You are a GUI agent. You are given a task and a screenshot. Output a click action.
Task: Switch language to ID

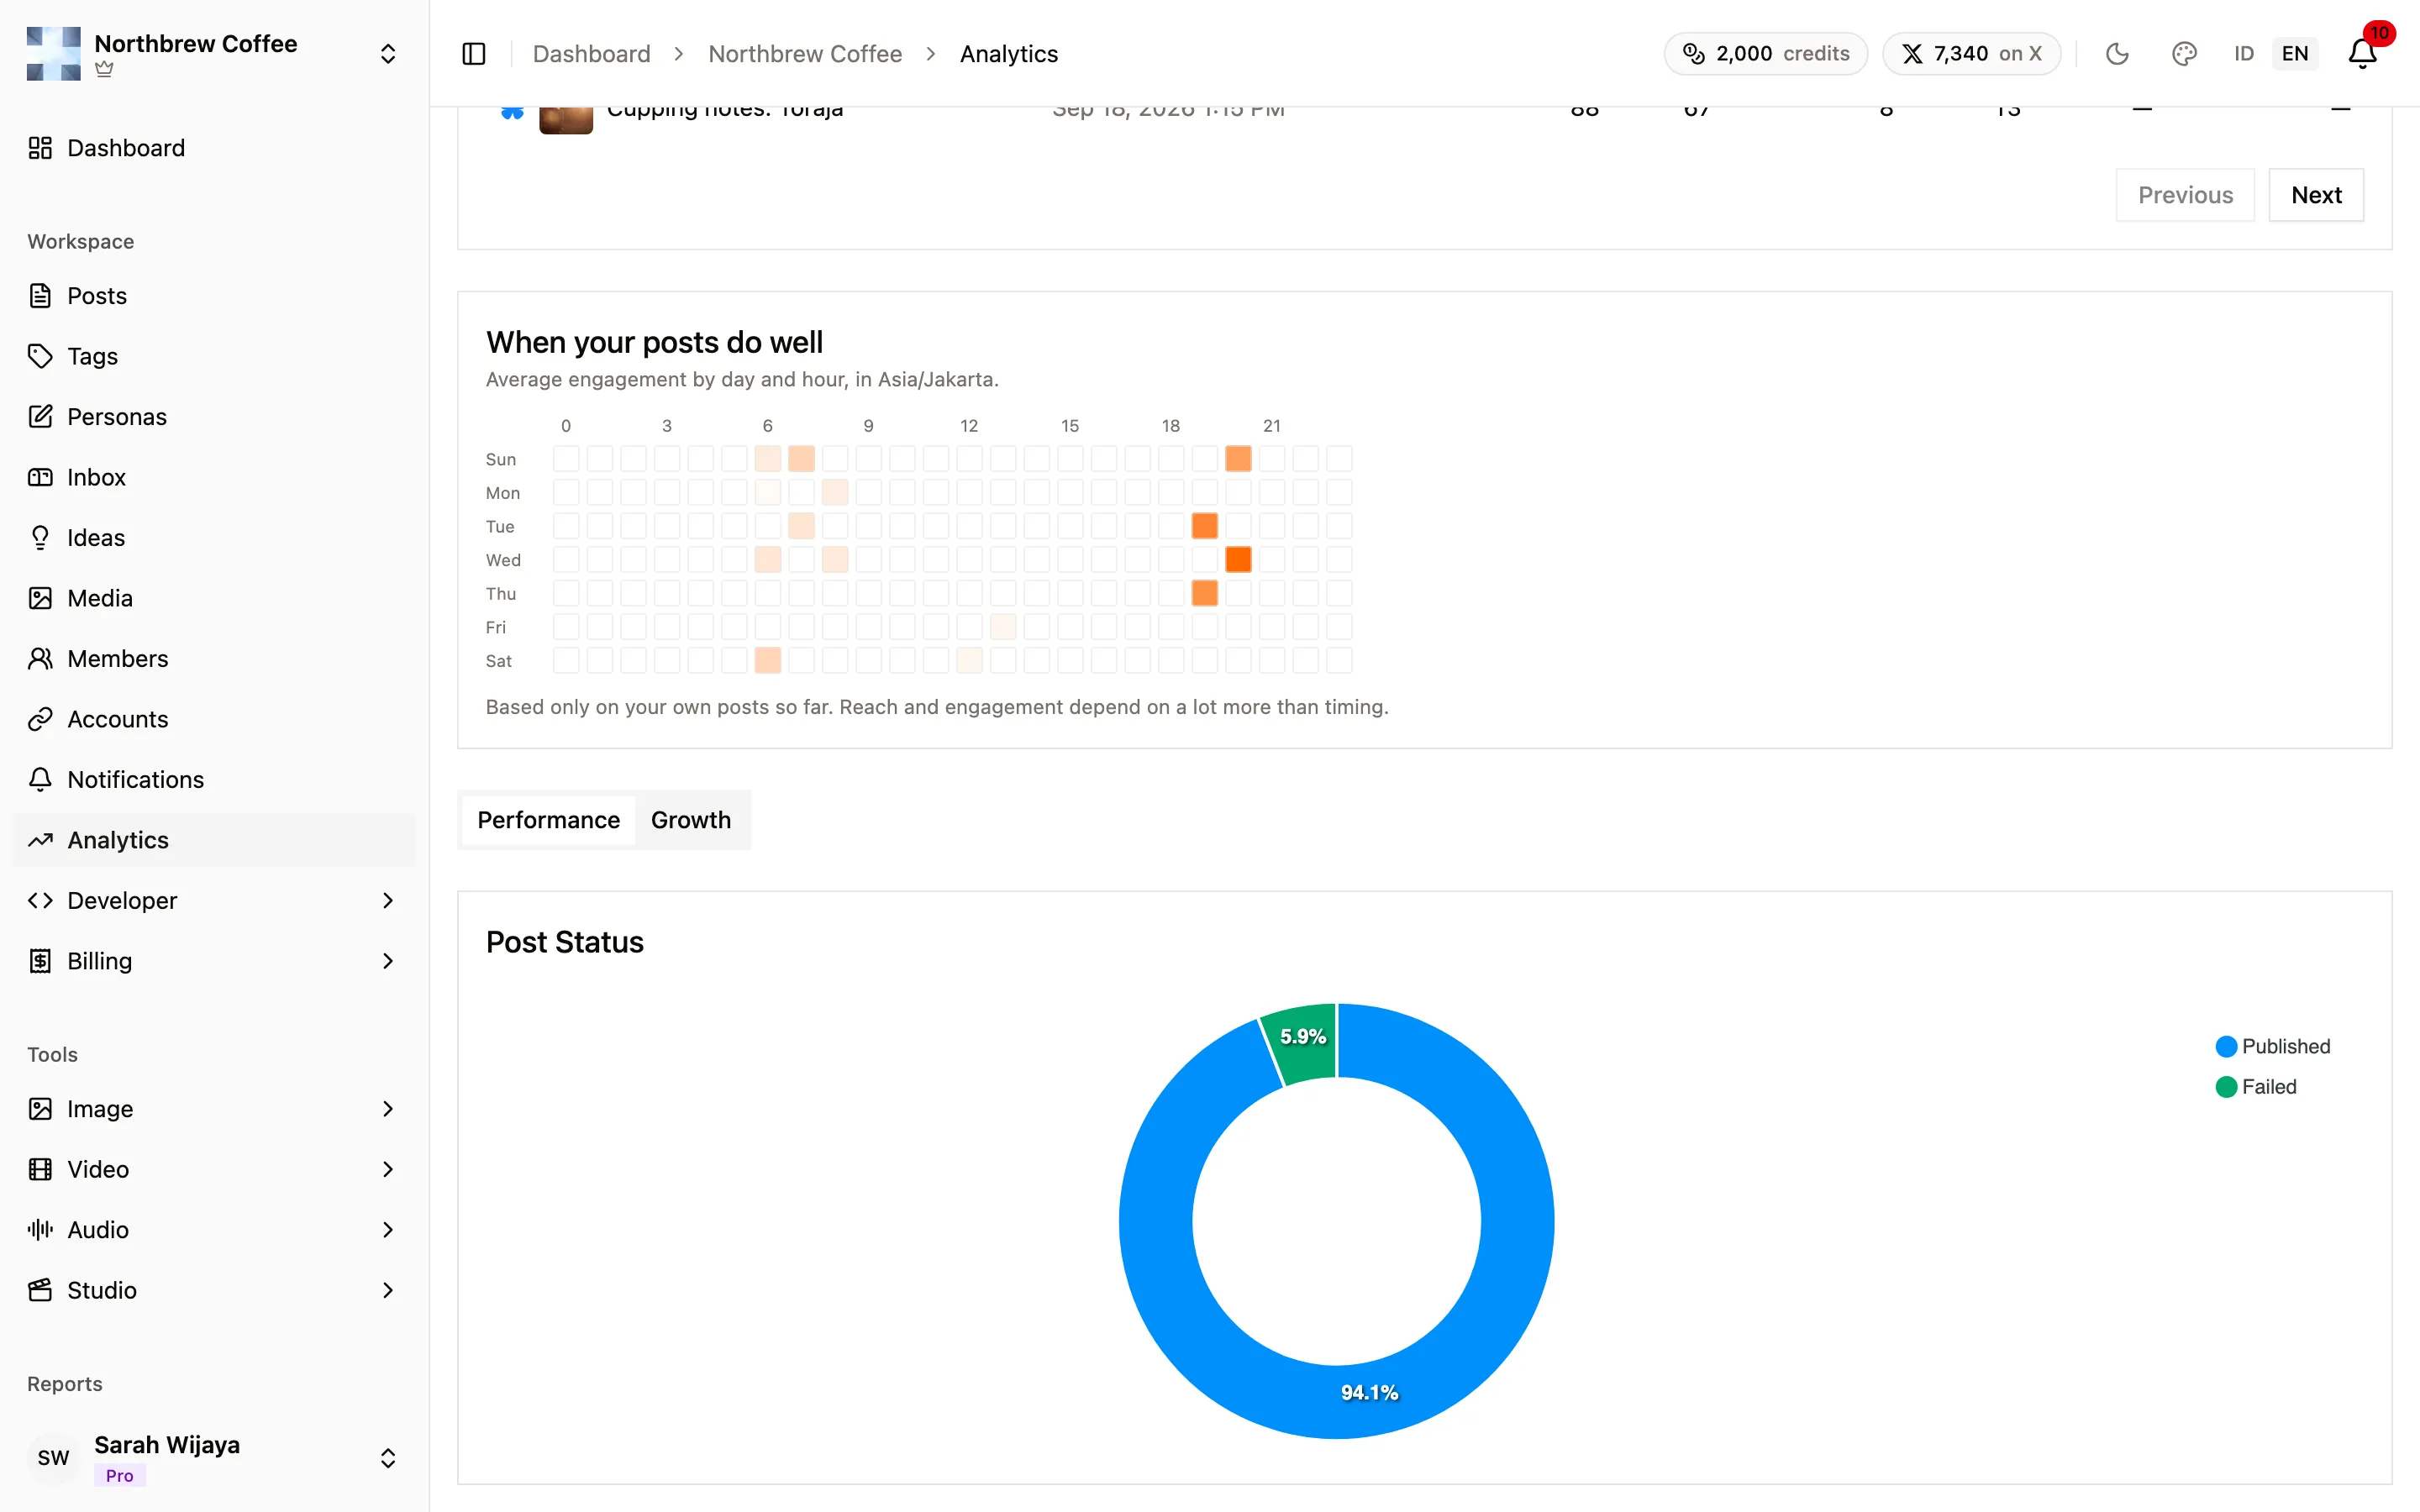pos(2243,54)
